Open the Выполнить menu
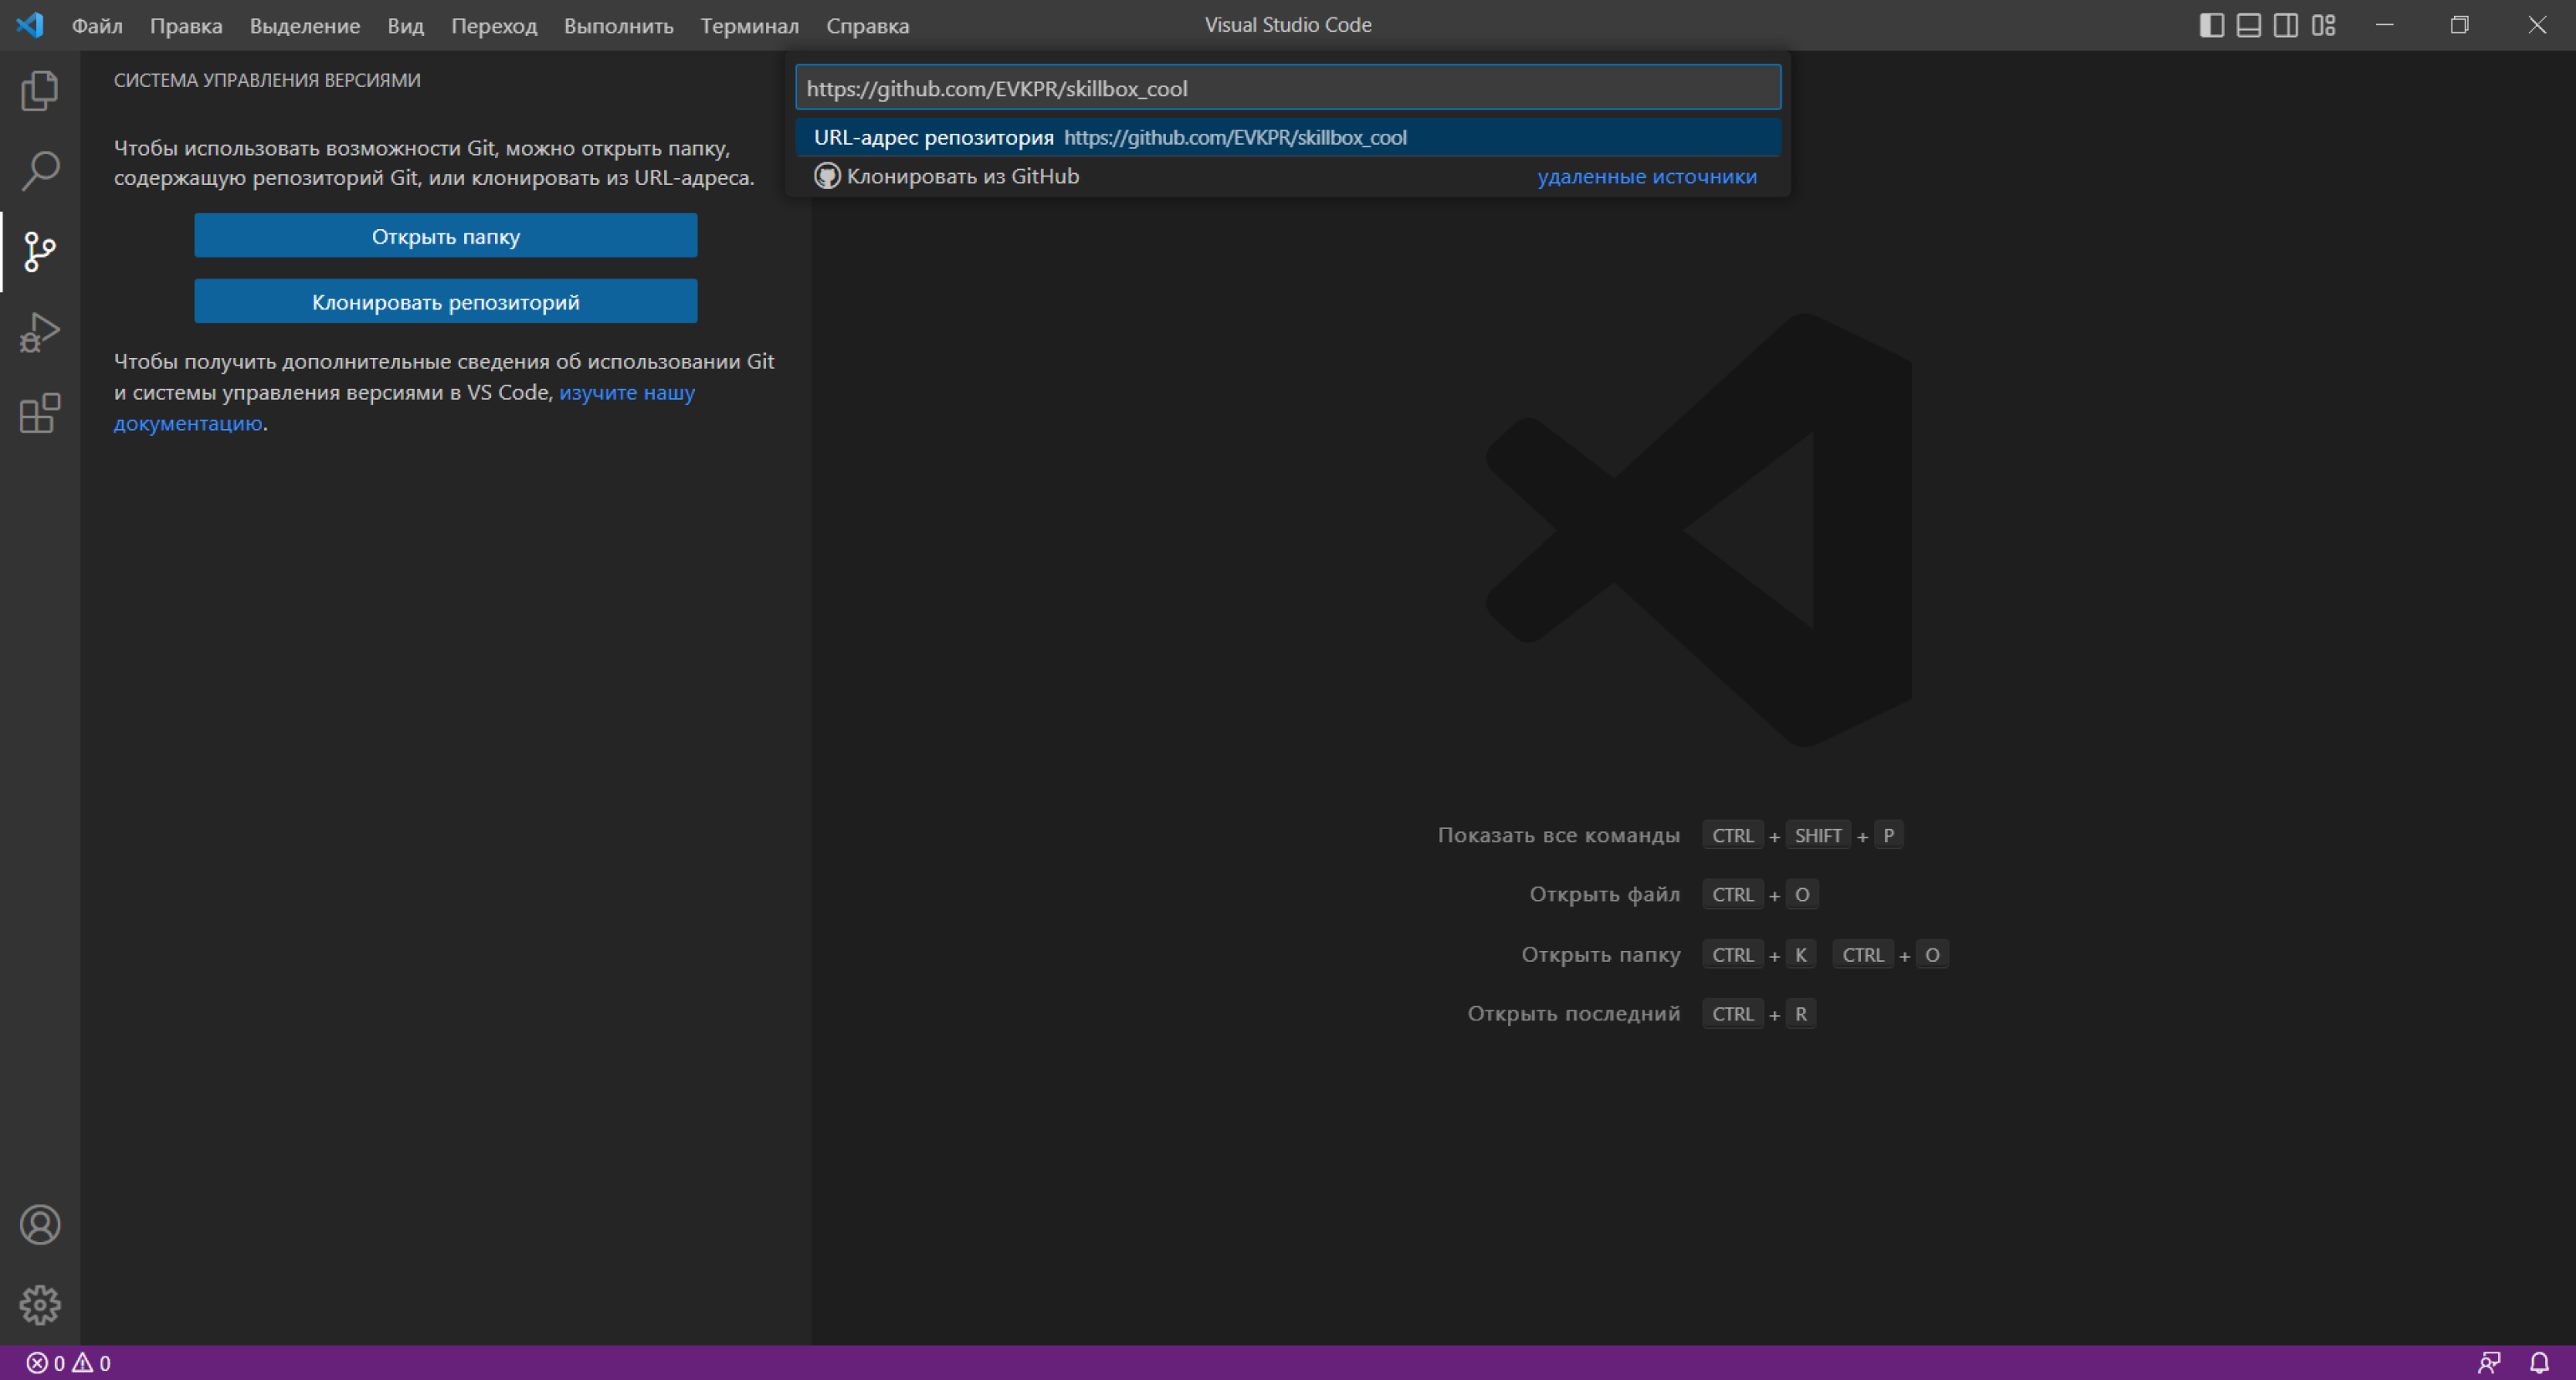This screenshot has width=2576, height=1380. 619,25
